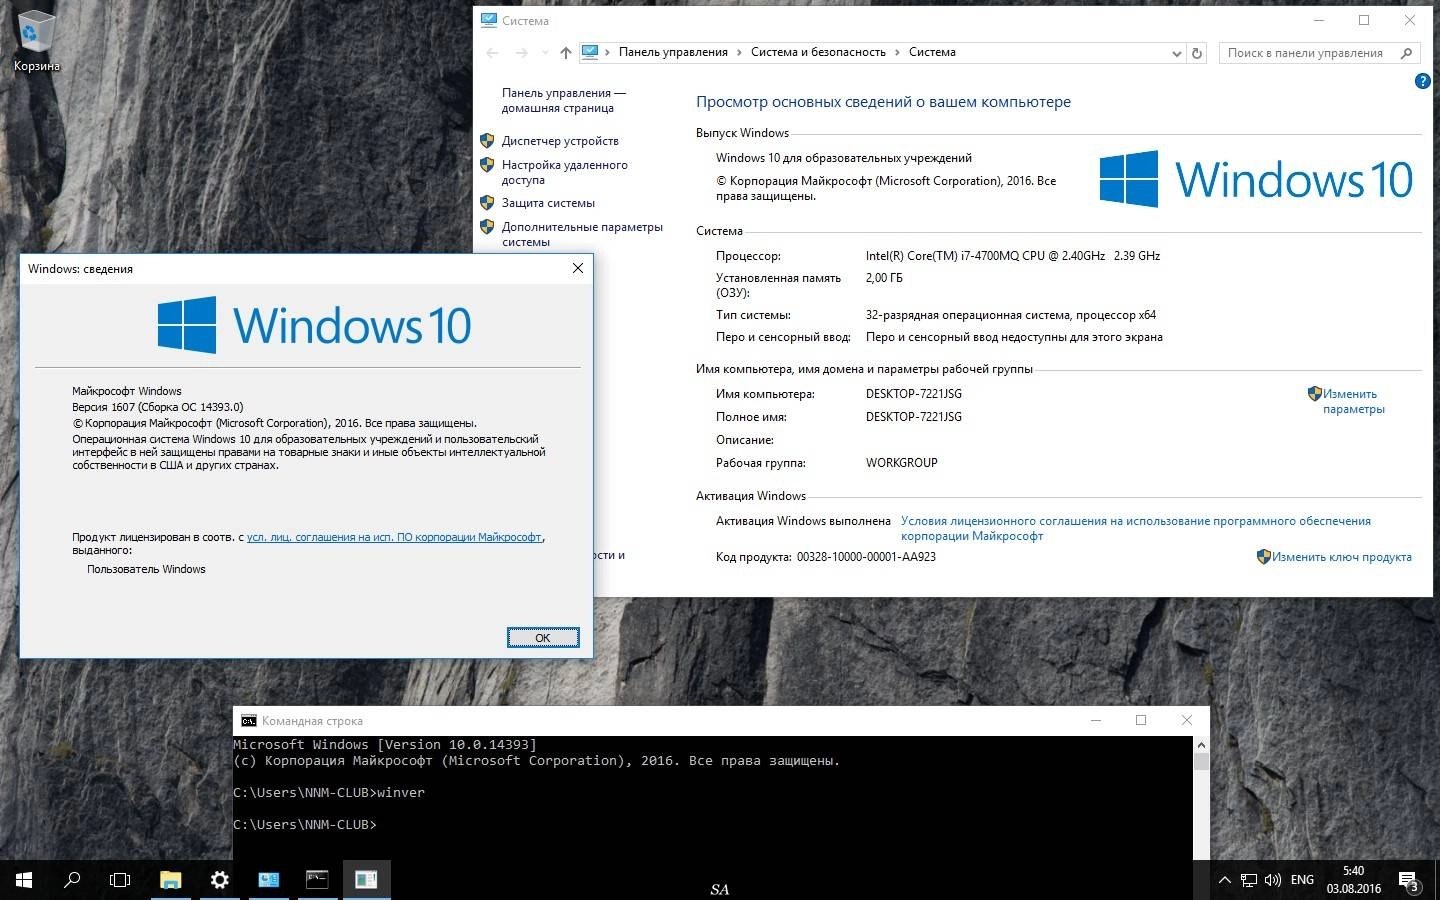Click the shield icon beside Диспетчер устройств
1440x900 pixels.
pos(487,141)
